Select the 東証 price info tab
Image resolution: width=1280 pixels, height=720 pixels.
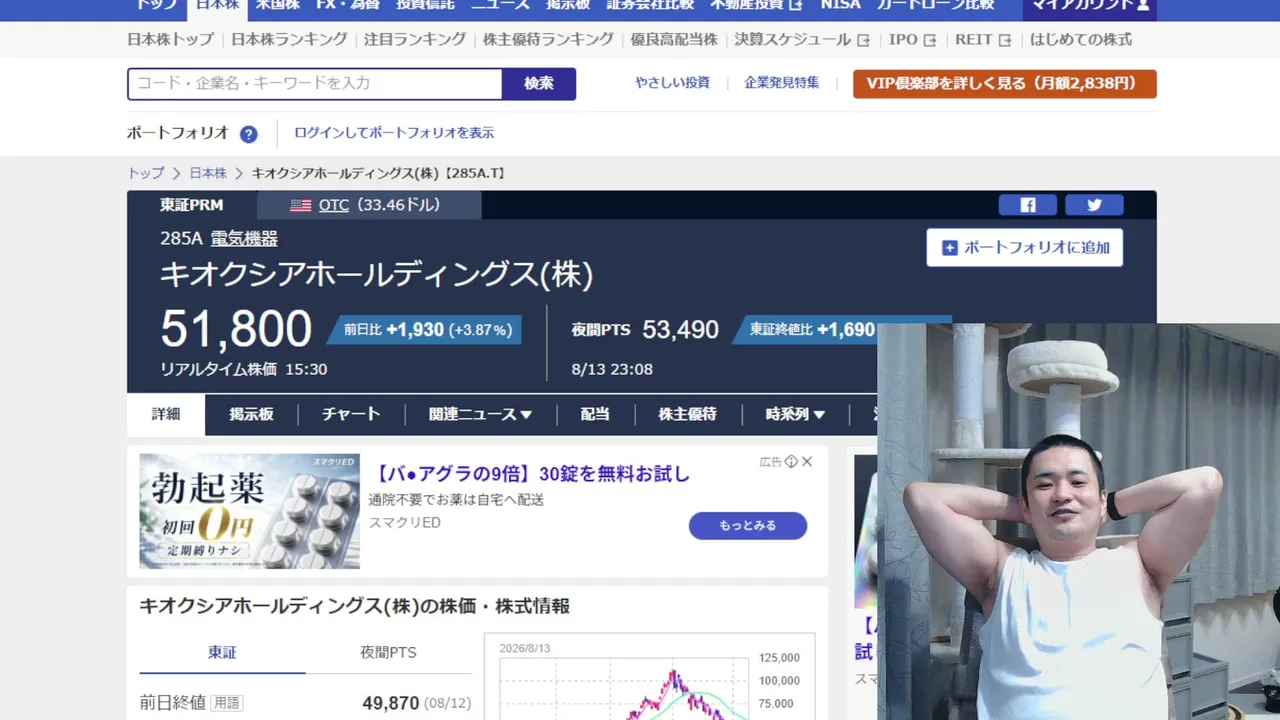click(x=222, y=653)
